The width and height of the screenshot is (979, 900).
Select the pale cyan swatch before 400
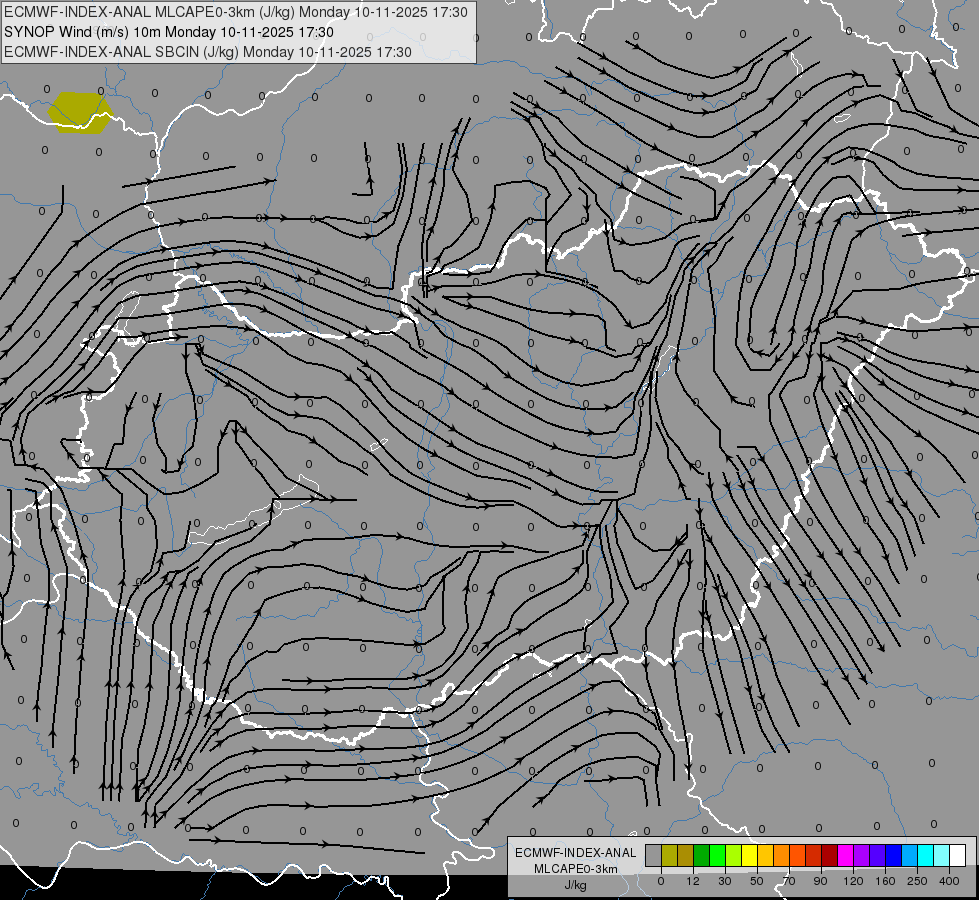coord(942,855)
